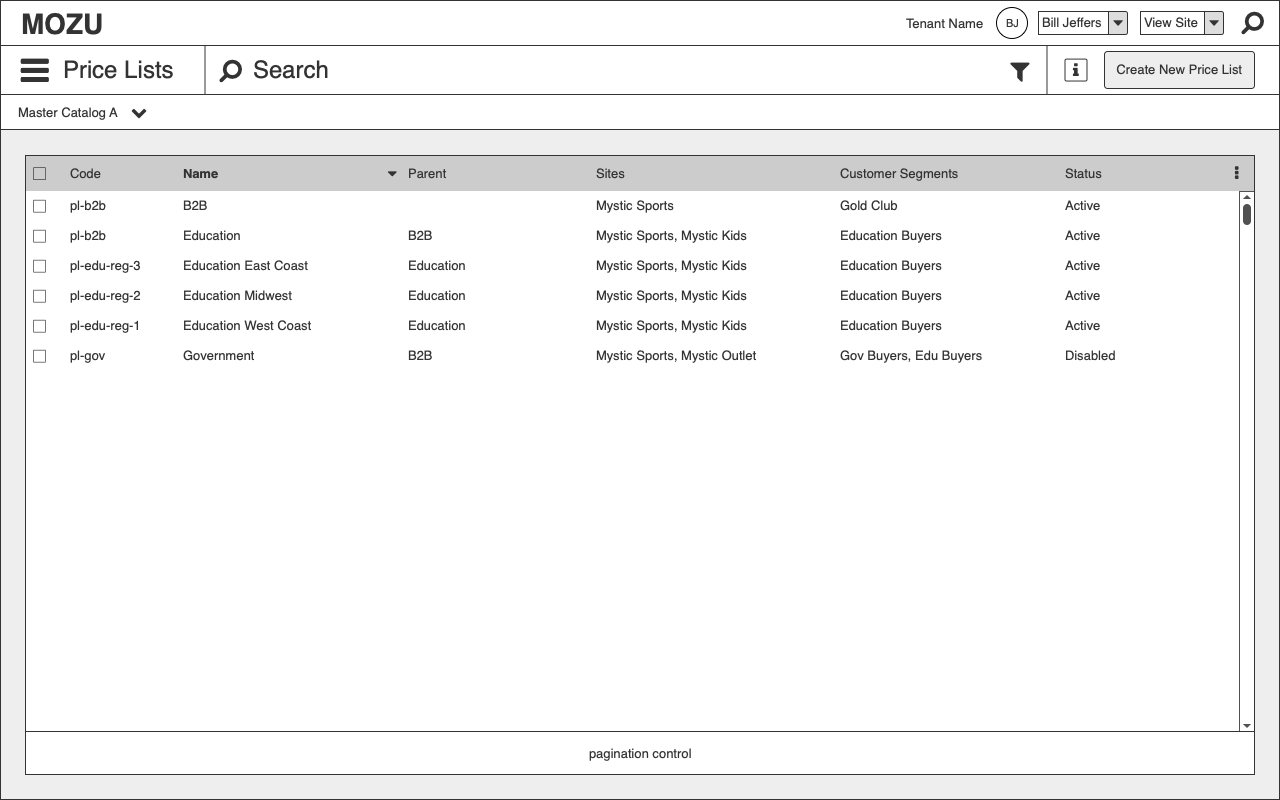Click the Name column sort arrow
The height and width of the screenshot is (800, 1280).
pyautogui.click(x=392, y=174)
